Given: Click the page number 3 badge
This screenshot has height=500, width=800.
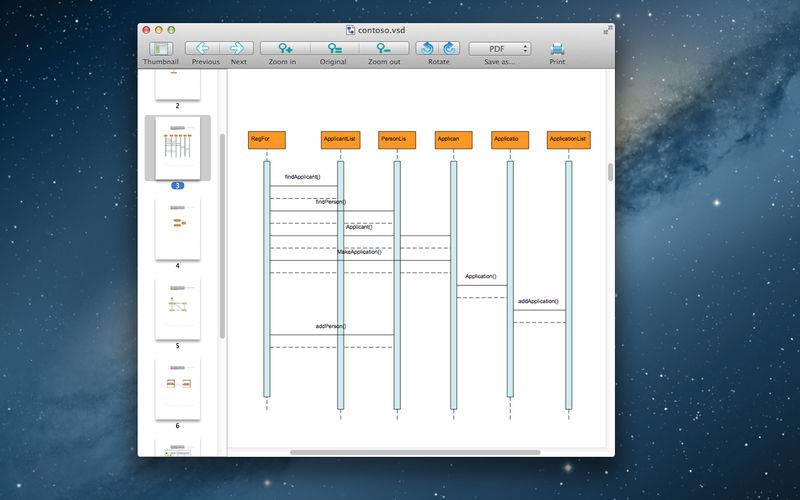Looking at the screenshot, I should [178, 186].
